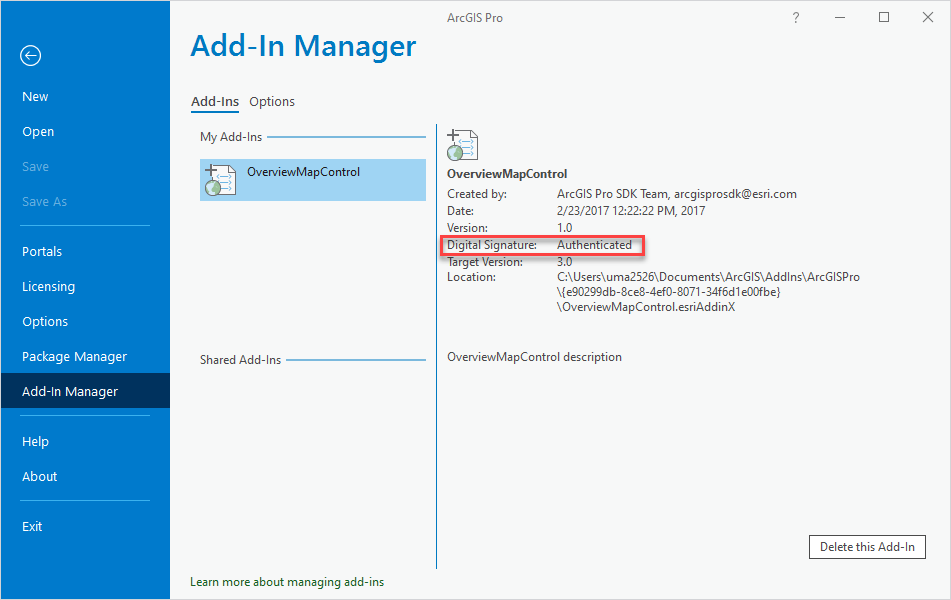Open an existing project

(x=37, y=131)
